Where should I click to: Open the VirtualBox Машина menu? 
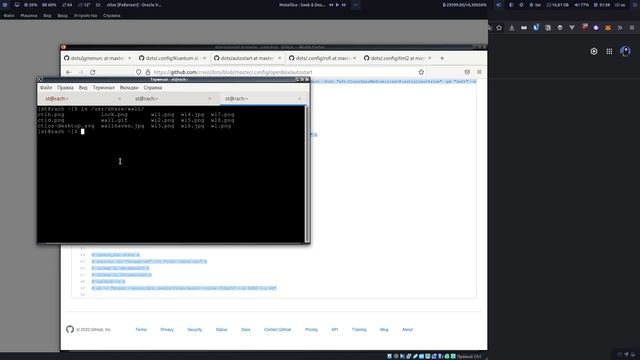click(x=29, y=16)
